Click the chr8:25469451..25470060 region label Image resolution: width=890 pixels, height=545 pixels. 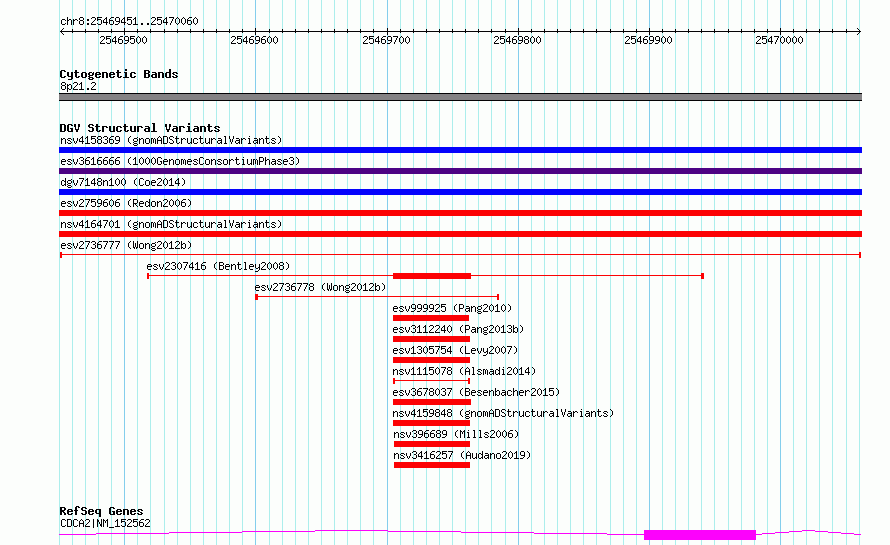click(x=129, y=21)
